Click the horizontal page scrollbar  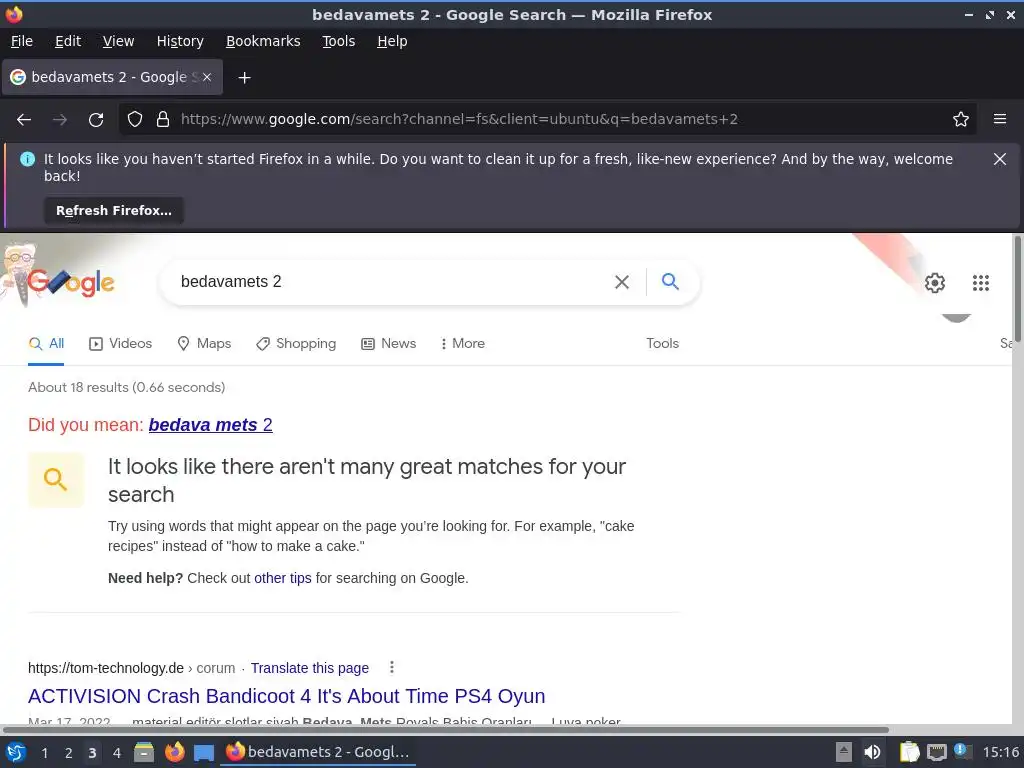click(445, 729)
